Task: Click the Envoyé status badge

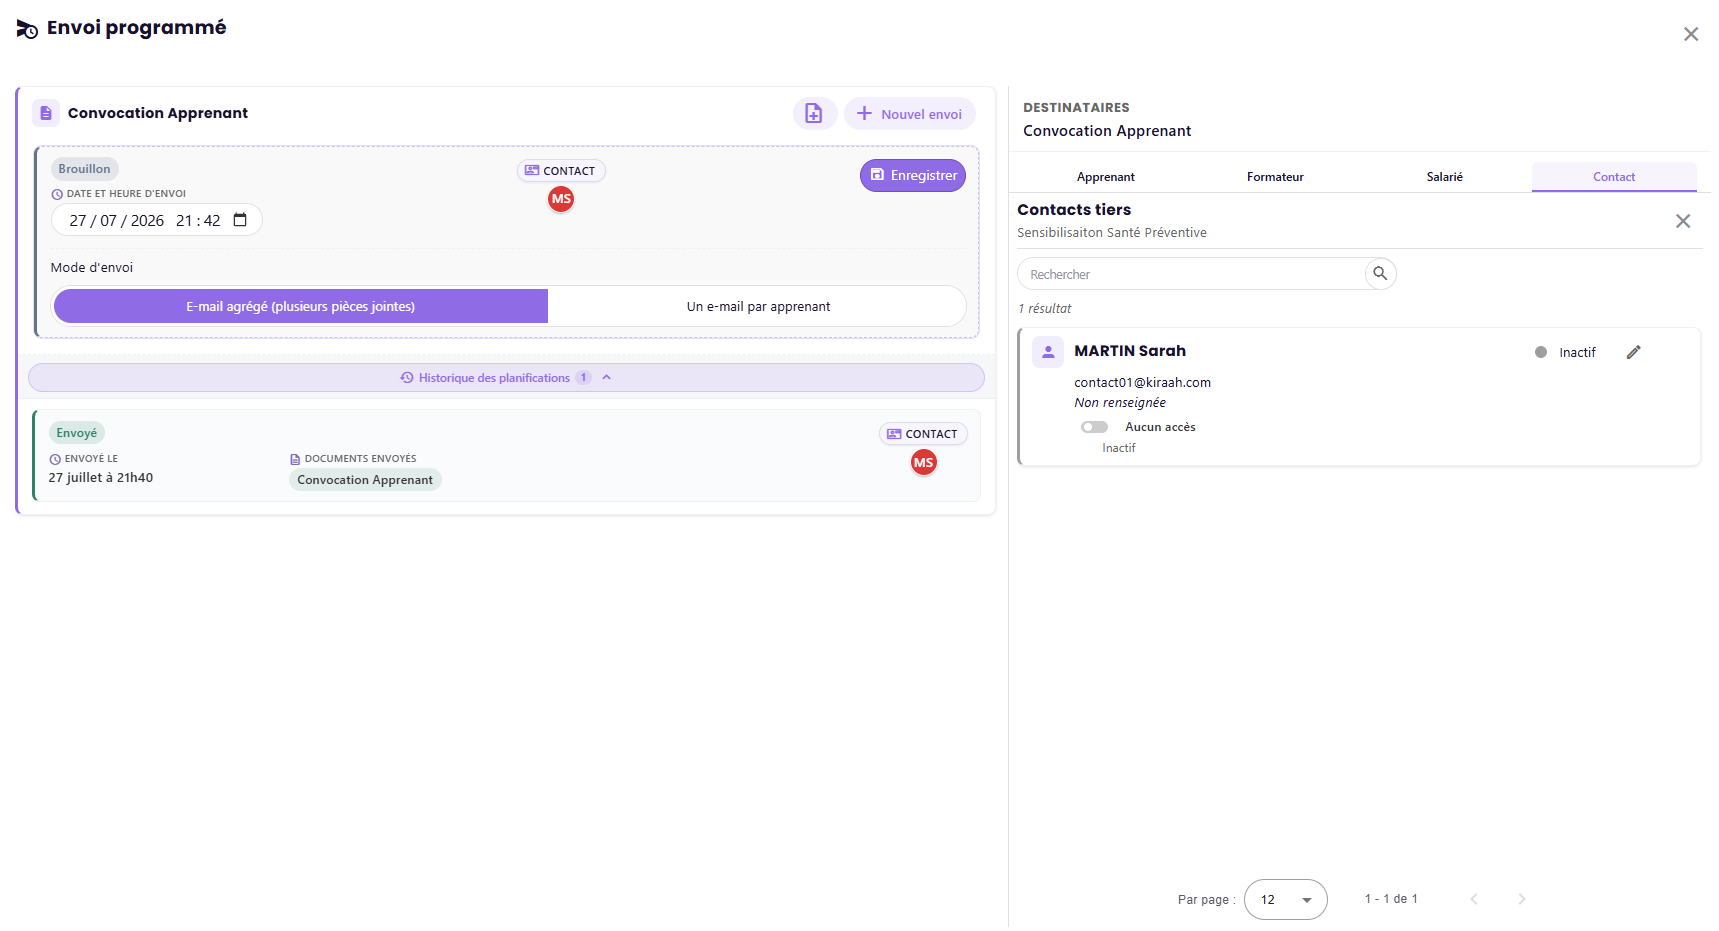Action: [x=77, y=433]
